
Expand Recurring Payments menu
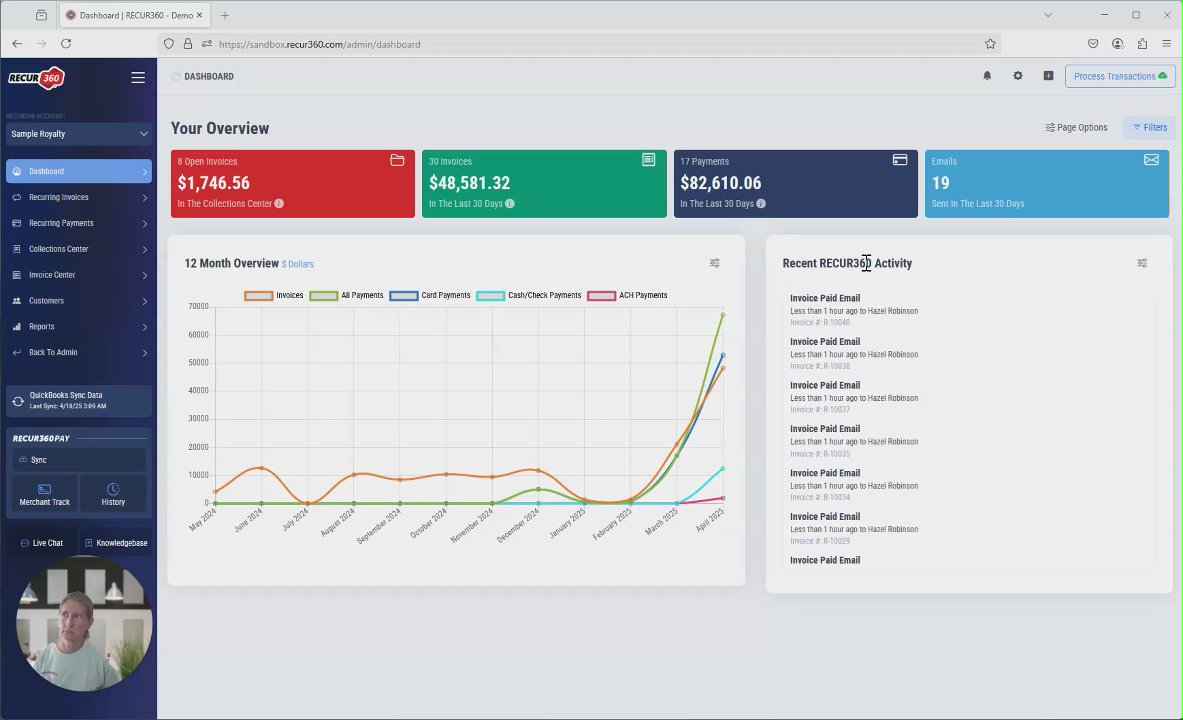click(x=78, y=223)
